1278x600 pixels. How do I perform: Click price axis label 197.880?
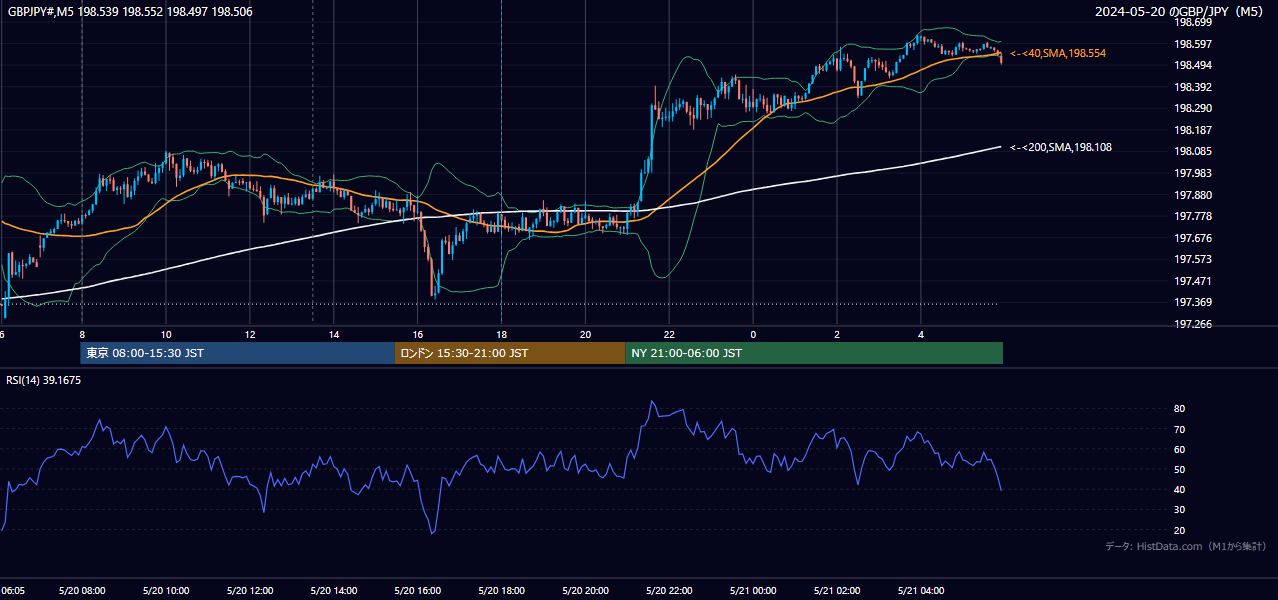(x=1193, y=195)
